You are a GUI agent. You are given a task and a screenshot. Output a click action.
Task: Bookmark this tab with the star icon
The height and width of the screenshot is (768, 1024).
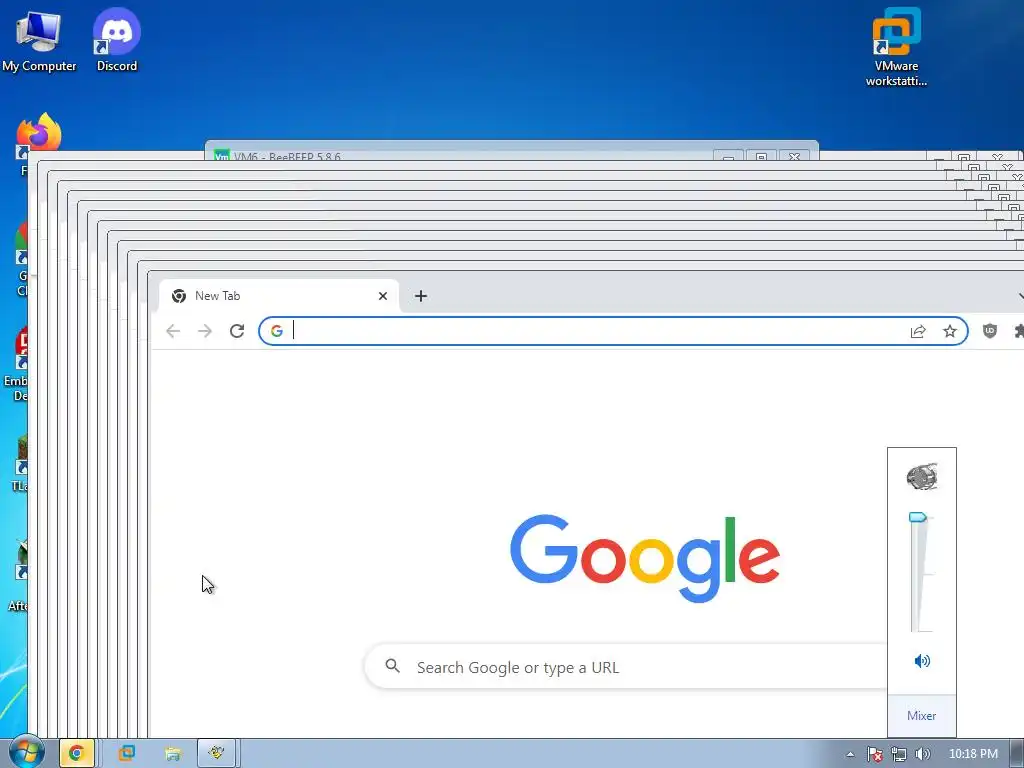(x=950, y=331)
